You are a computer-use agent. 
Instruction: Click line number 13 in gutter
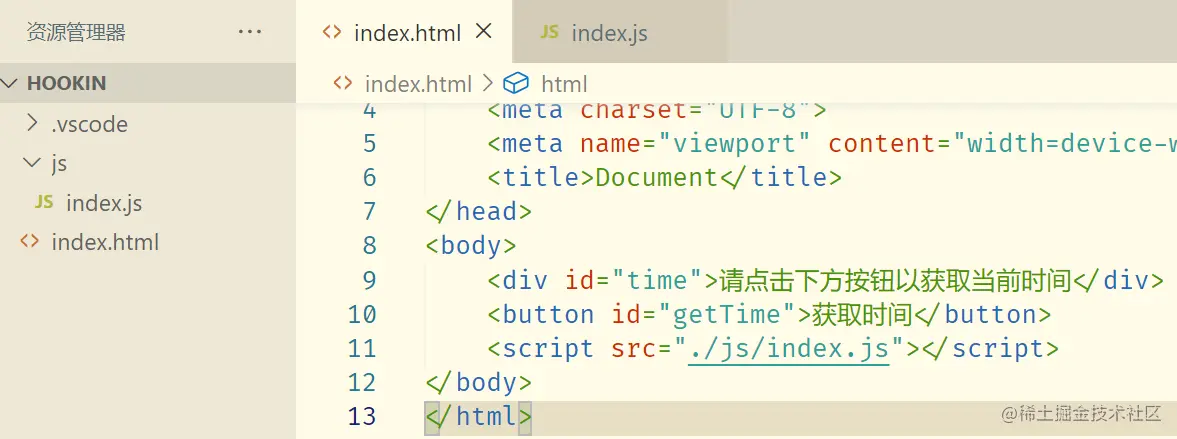pyautogui.click(x=362, y=416)
